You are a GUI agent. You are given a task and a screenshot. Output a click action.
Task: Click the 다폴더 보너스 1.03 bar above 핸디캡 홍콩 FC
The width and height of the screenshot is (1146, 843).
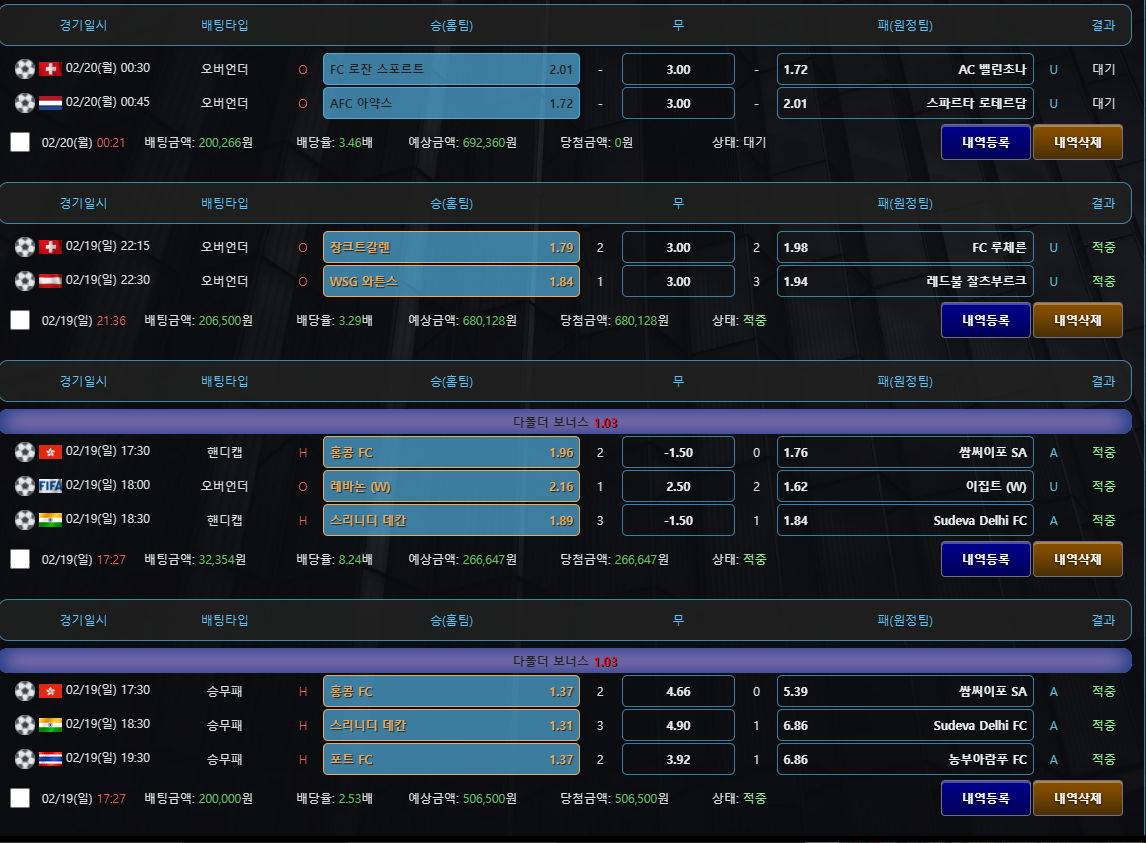[x=566, y=422]
